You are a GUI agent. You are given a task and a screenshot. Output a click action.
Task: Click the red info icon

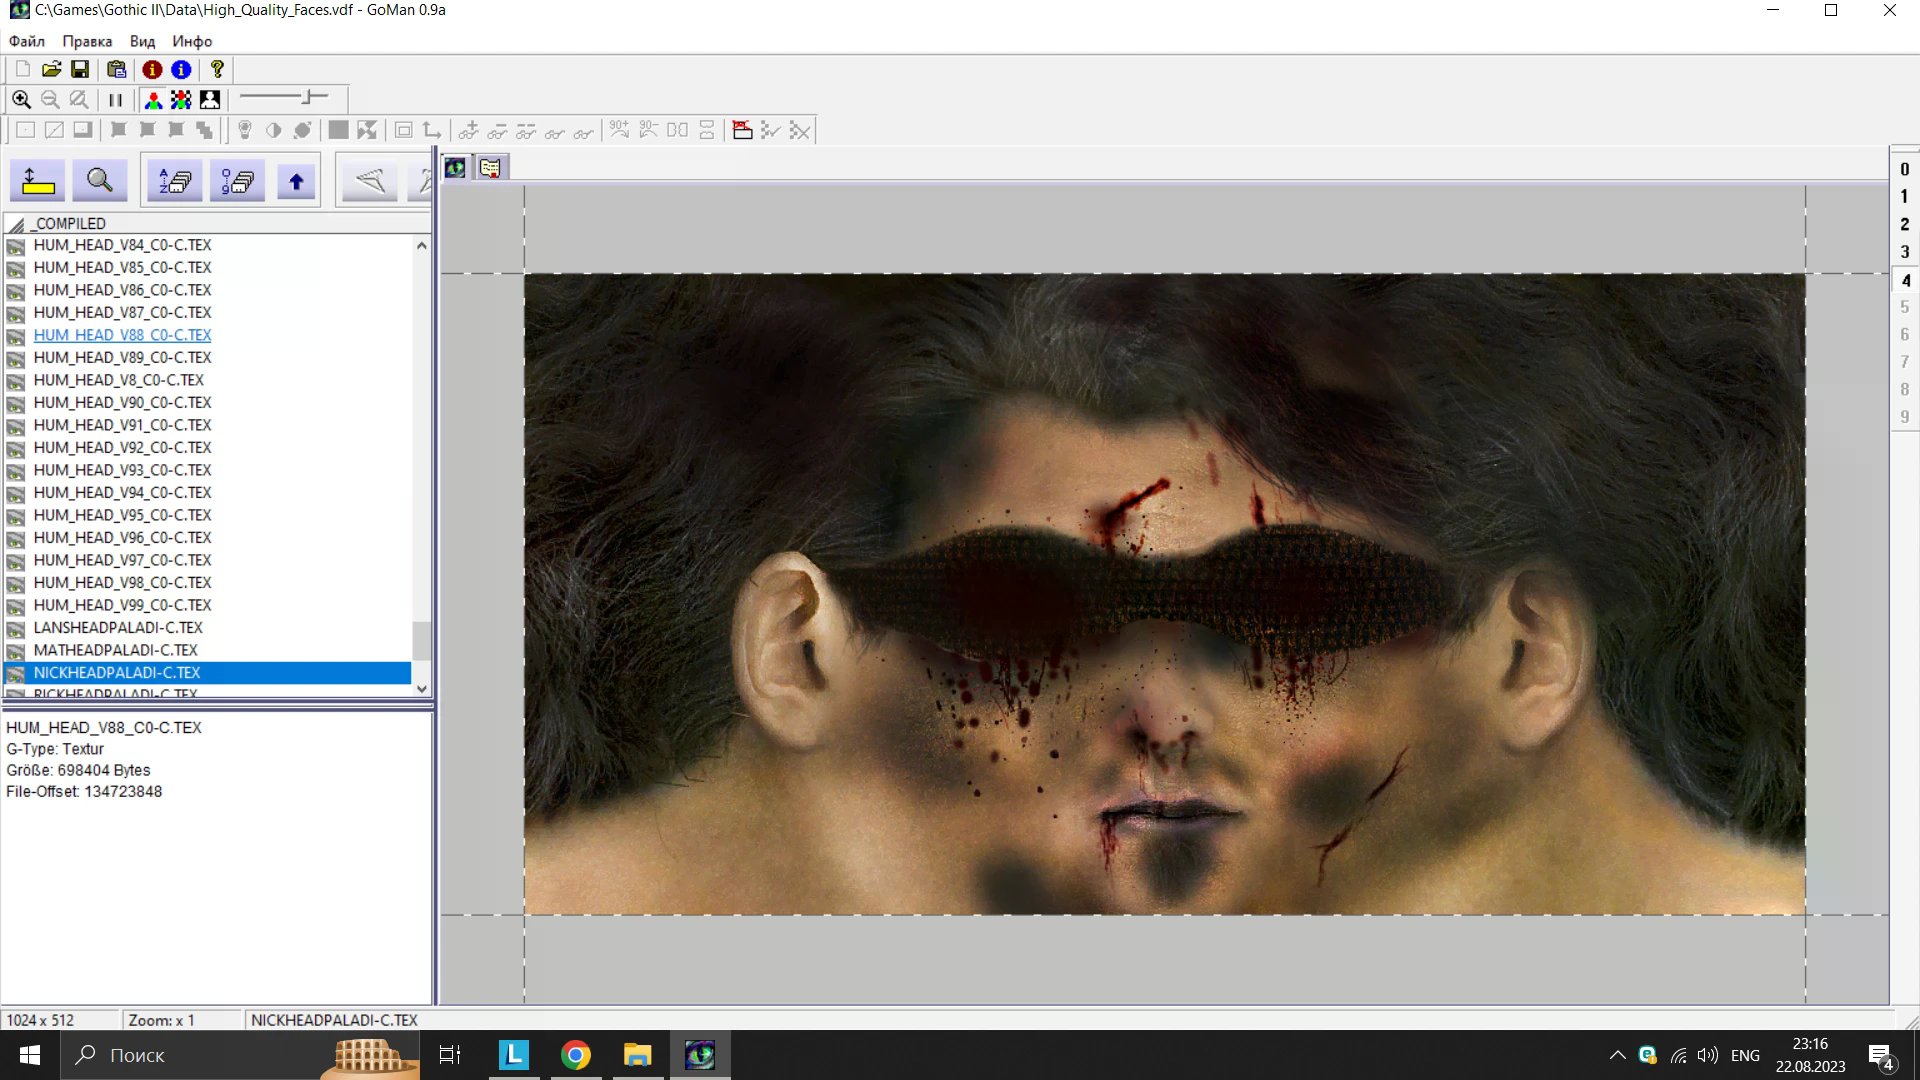(x=152, y=69)
